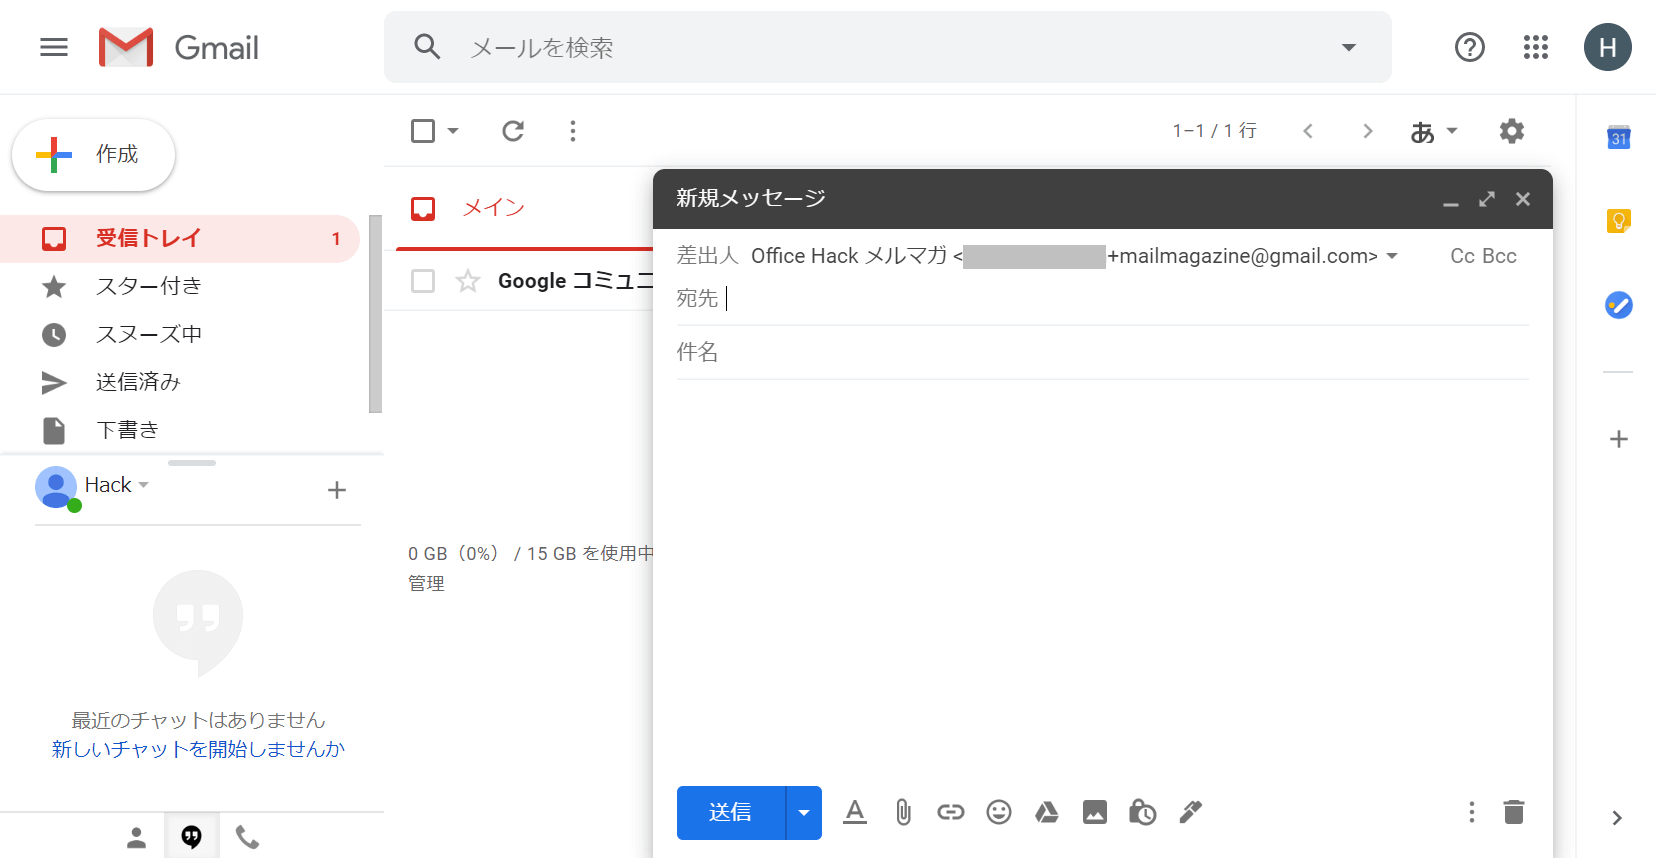Add Bcc recipients
Image resolution: width=1656 pixels, height=858 pixels.
(x=1499, y=256)
